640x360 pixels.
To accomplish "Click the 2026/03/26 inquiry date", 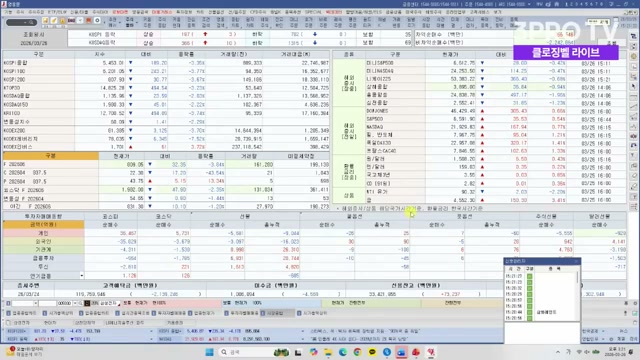I will pos(34,43).
